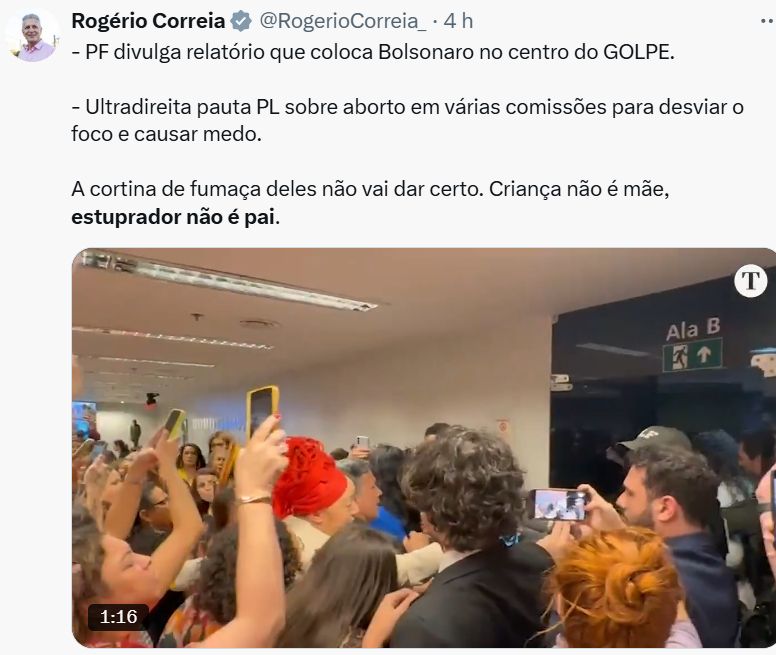Click the line "PF divulga relatório"
Image resolution: width=776 pixels, height=655 pixels.
click(373, 52)
